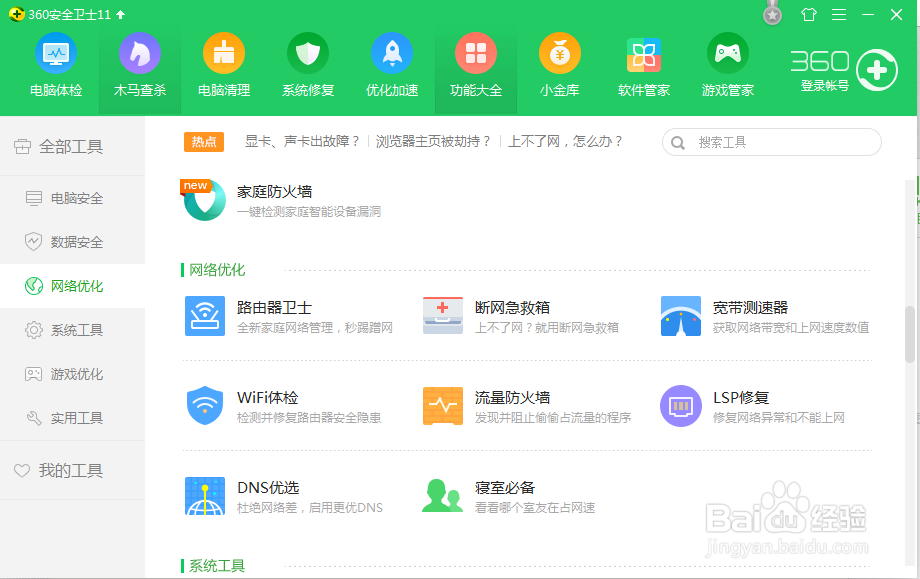This screenshot has width=920, height=579.
Task: Open 功能大全 all-features icon
Action: point(476,53)
